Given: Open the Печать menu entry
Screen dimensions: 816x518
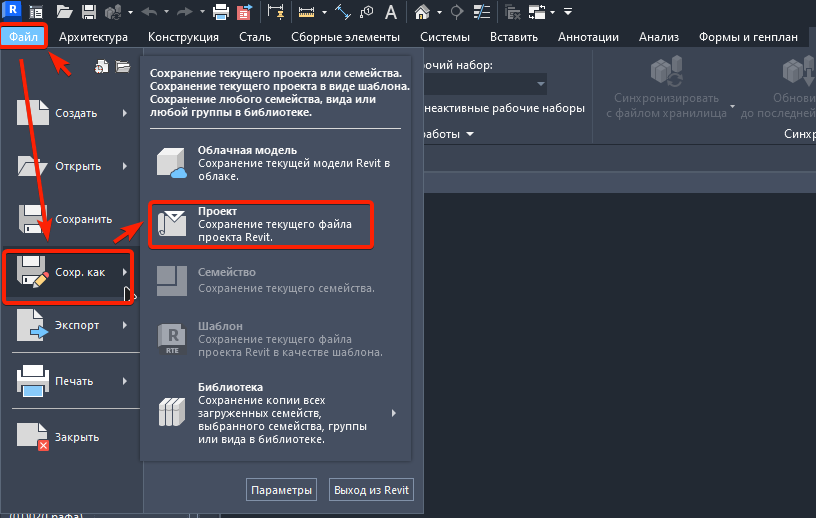Looking at the screenshot, I should 72,381.
